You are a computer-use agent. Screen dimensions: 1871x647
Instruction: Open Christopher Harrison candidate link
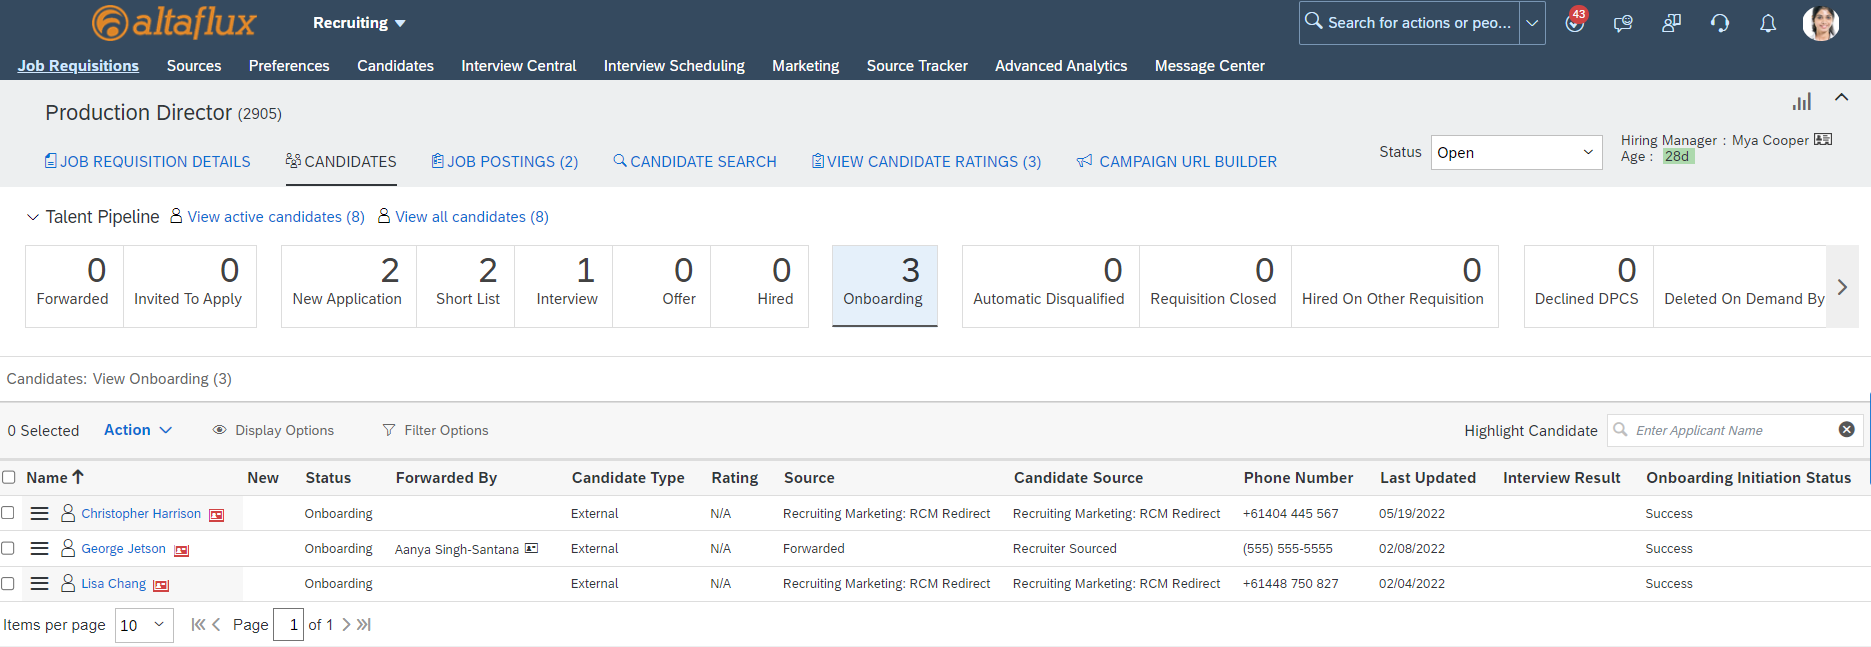[141, 513]
